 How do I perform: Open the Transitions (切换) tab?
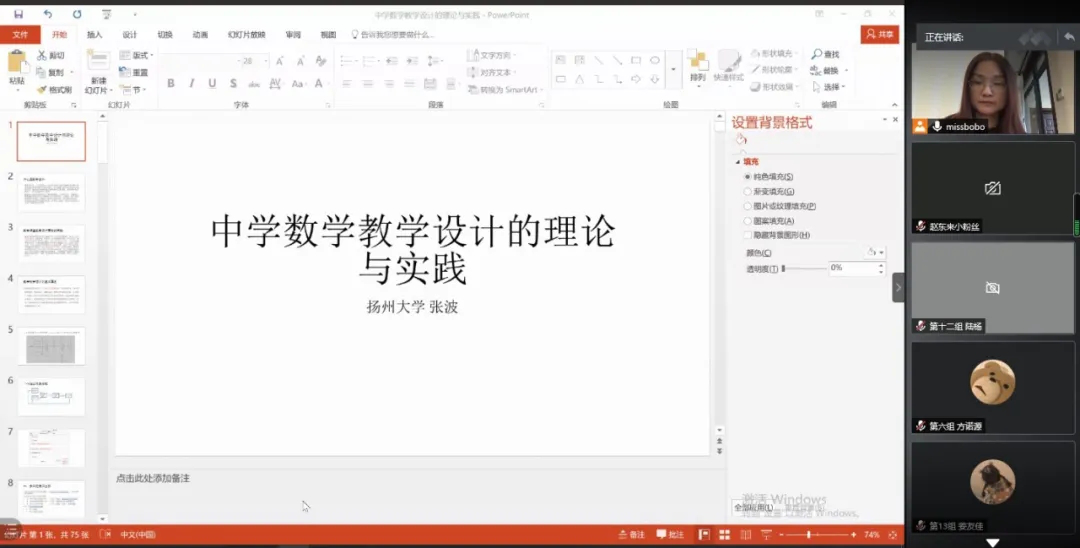[x=165, y=34]
